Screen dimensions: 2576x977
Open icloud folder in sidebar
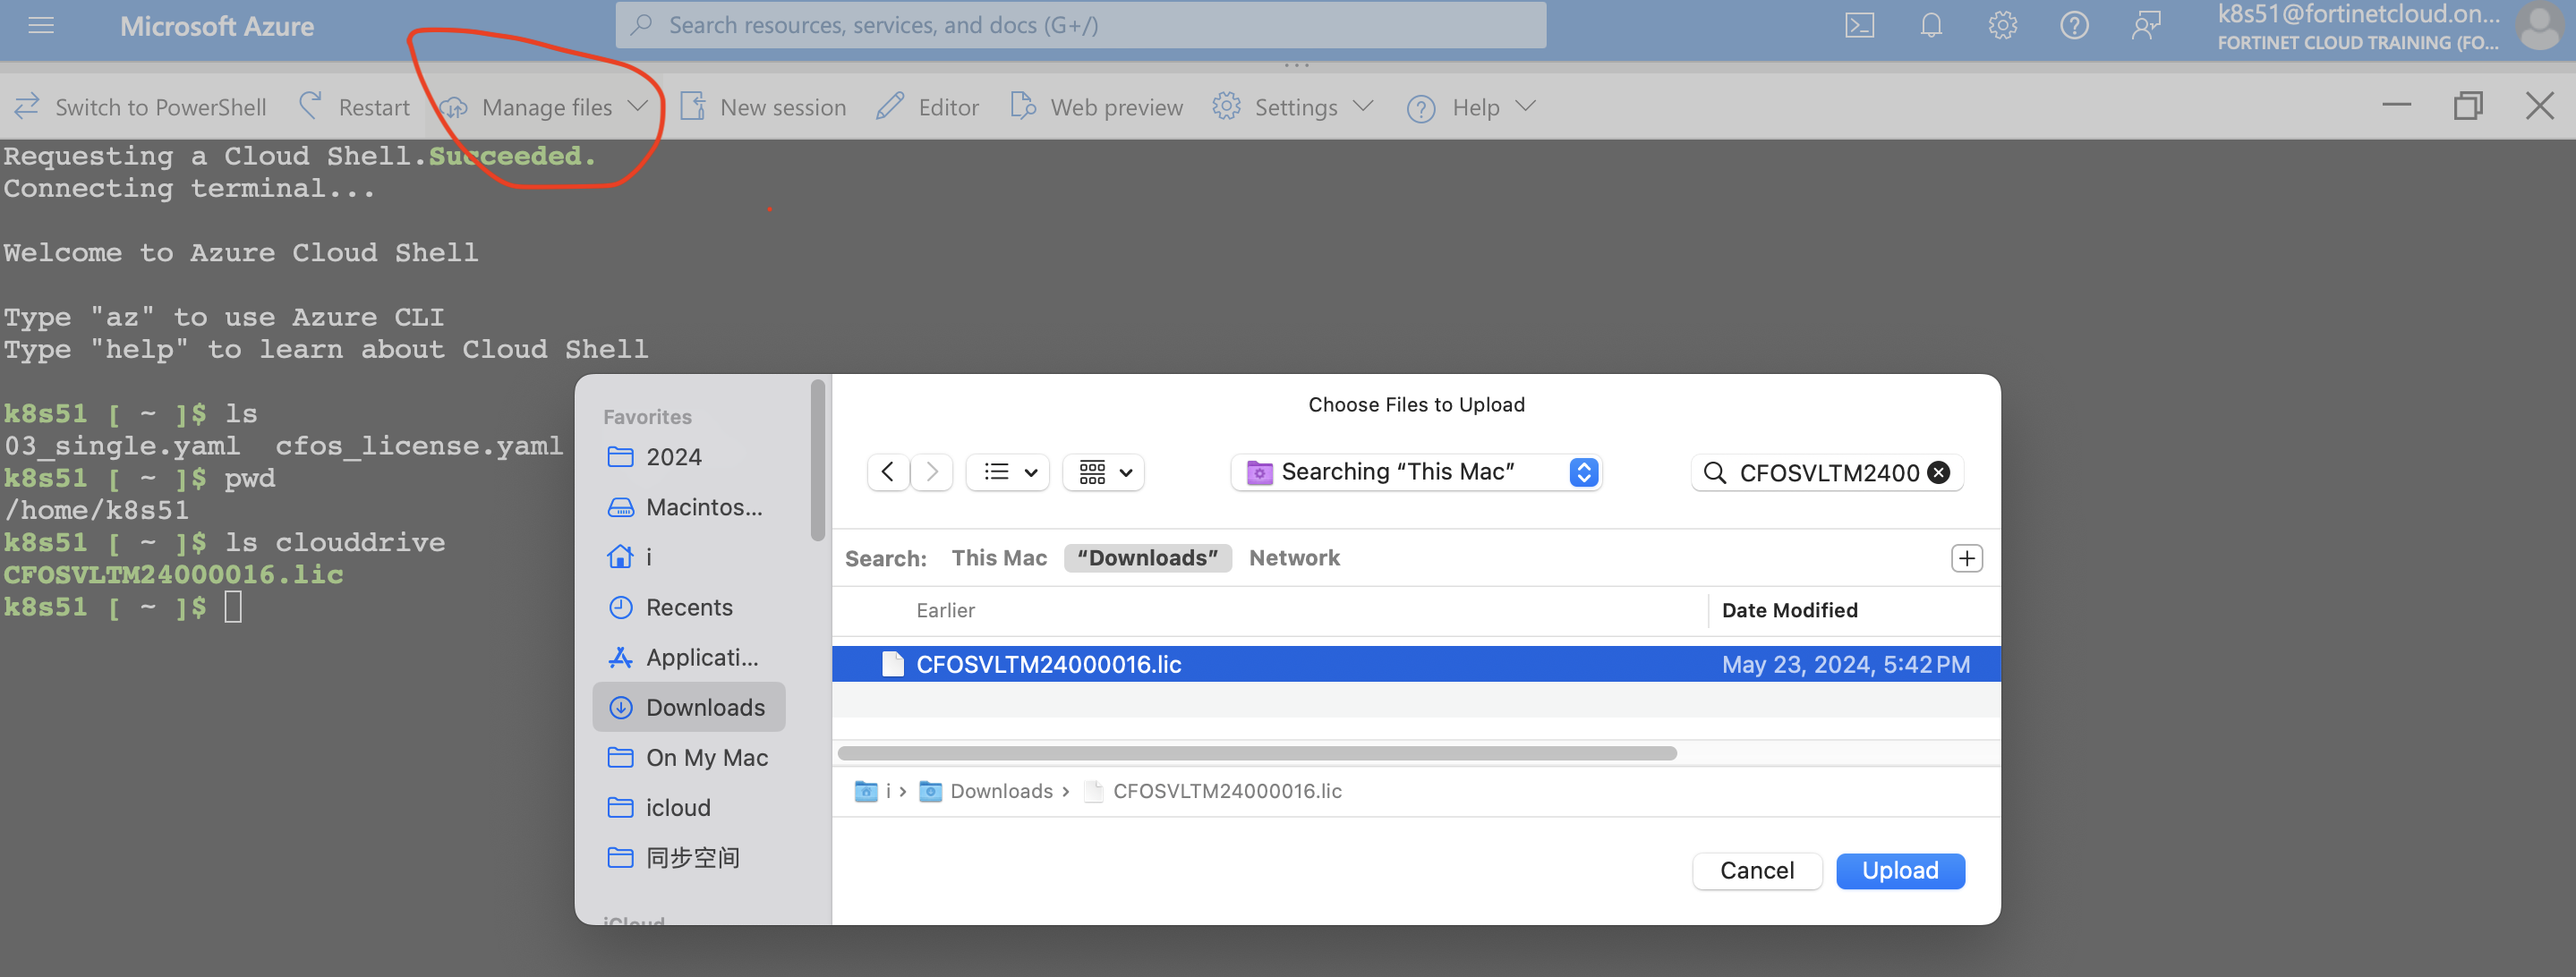[x=690, y=807]
